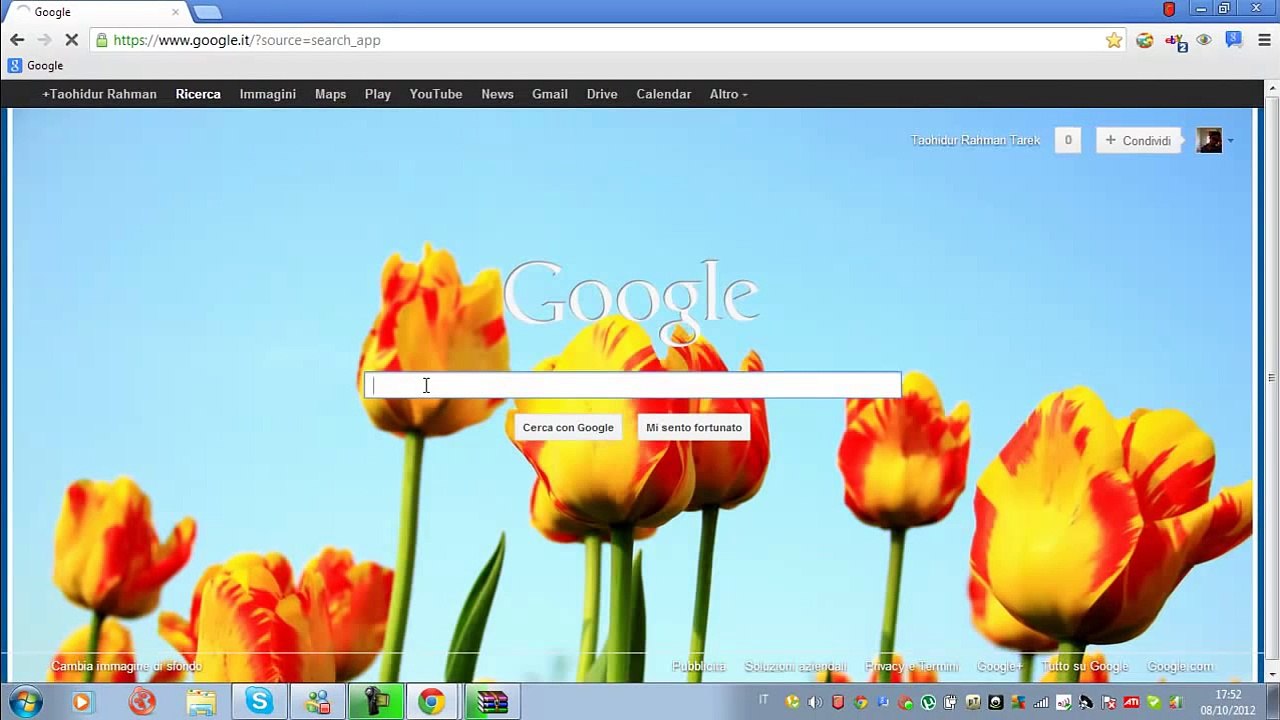Click Cambia immagine di sfondo link
This screenshot has height=720, width=1280.
[127, 667]
